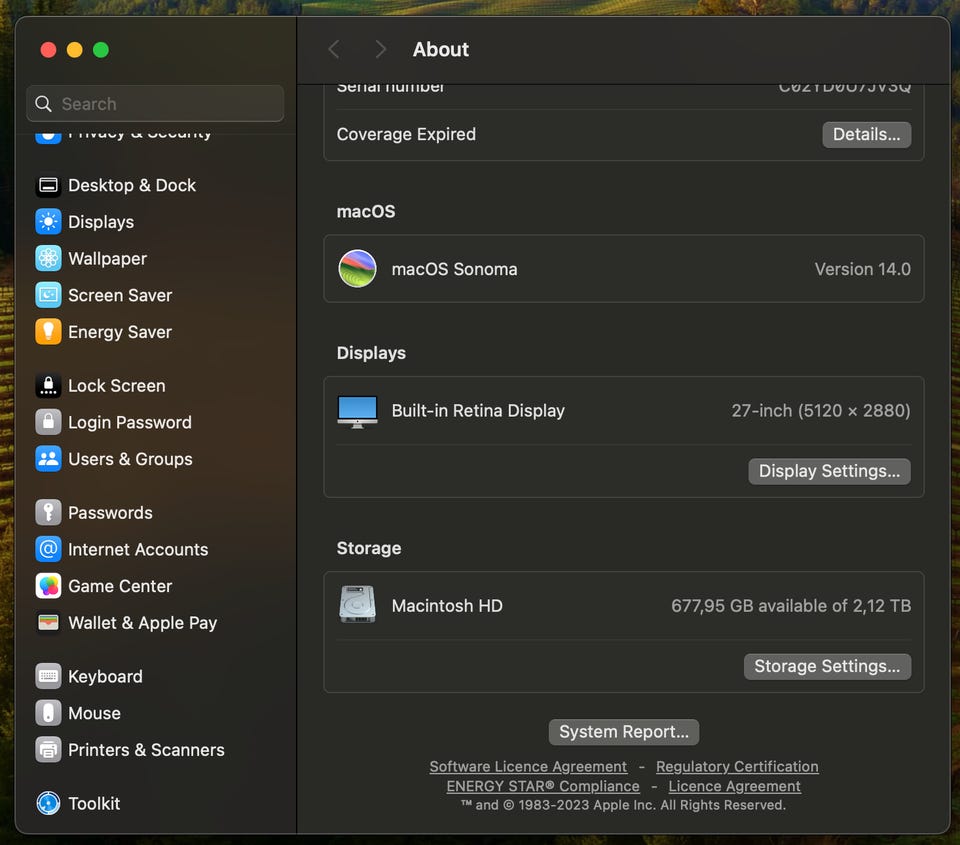Viewport: 960px width, 845px height.
Task: Open ENERGY STAR® Compliance link
Action: click(543, 786)
